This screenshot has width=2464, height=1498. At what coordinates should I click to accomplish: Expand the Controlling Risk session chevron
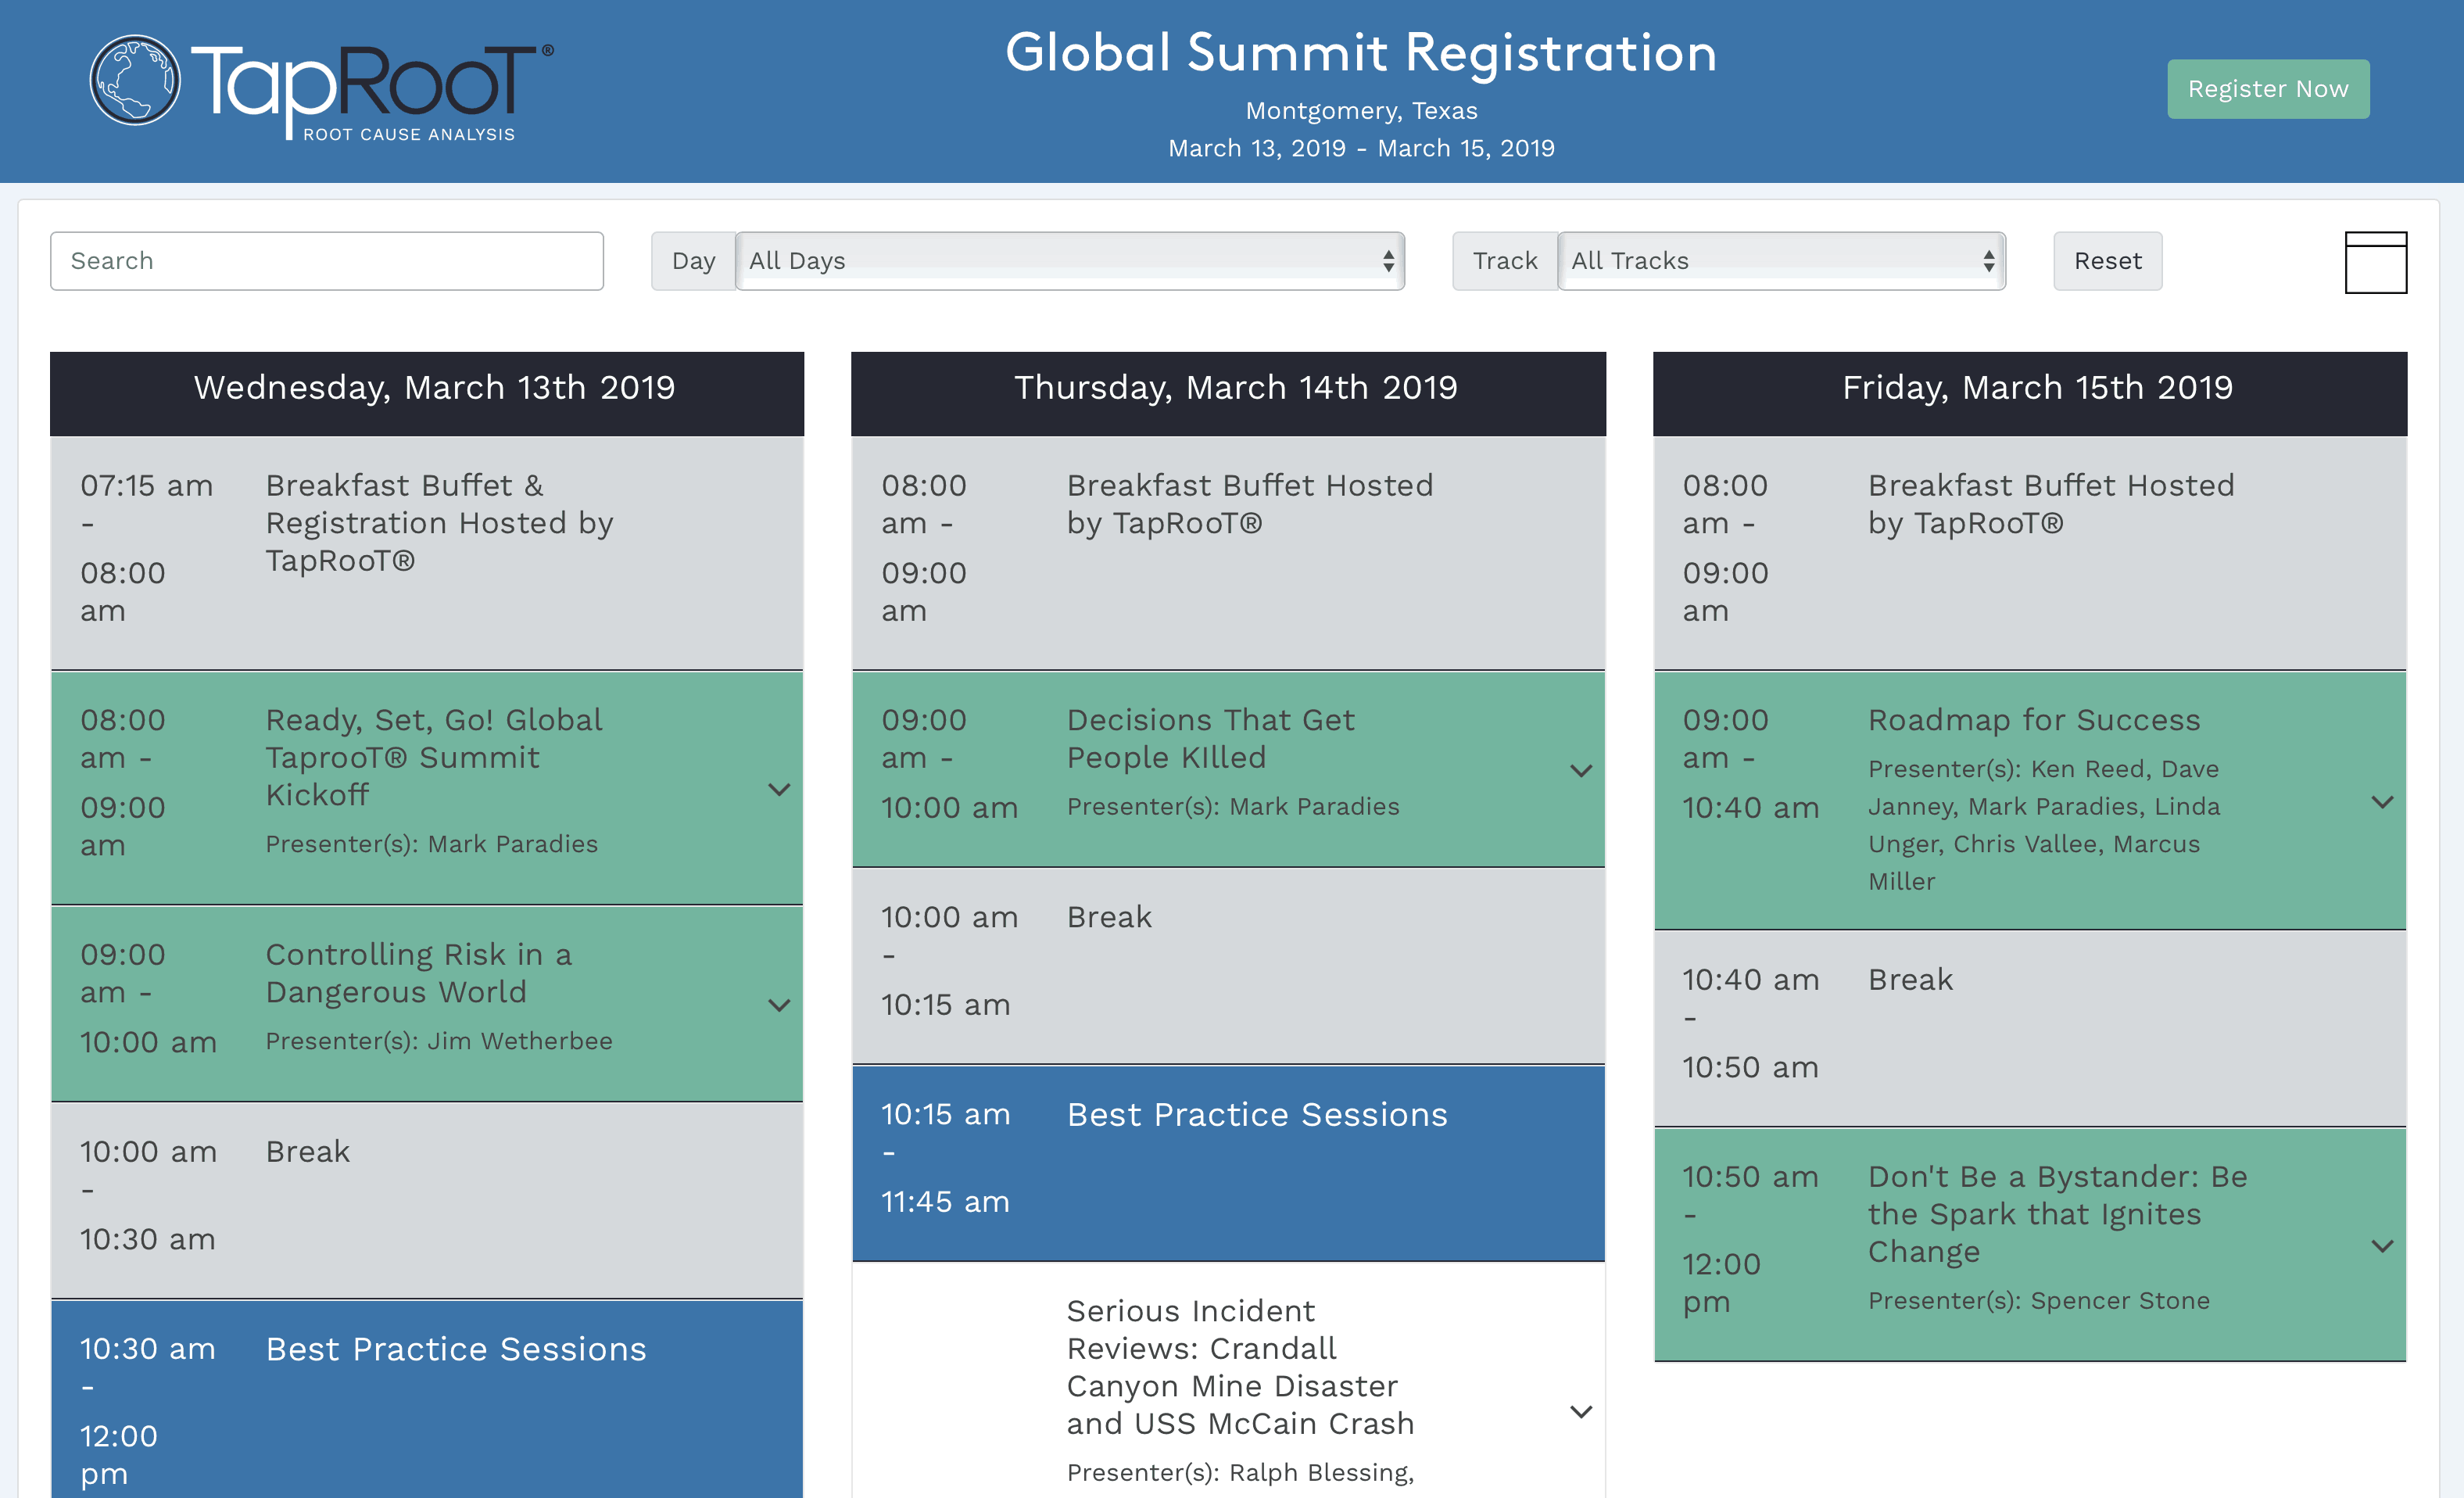pos(779,1004)
